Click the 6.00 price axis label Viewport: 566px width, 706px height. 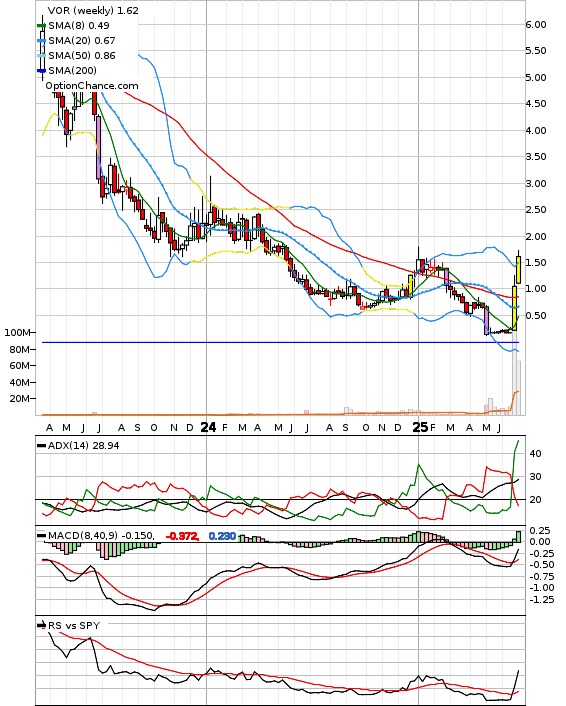pos(536,25)
